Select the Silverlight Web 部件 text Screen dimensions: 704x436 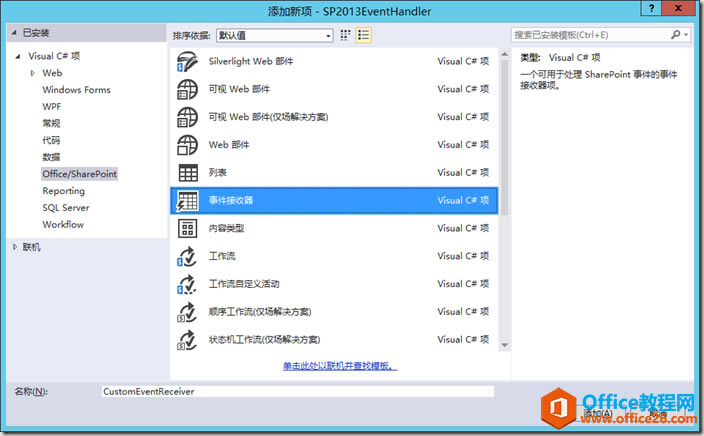click(x=251, y=62)
